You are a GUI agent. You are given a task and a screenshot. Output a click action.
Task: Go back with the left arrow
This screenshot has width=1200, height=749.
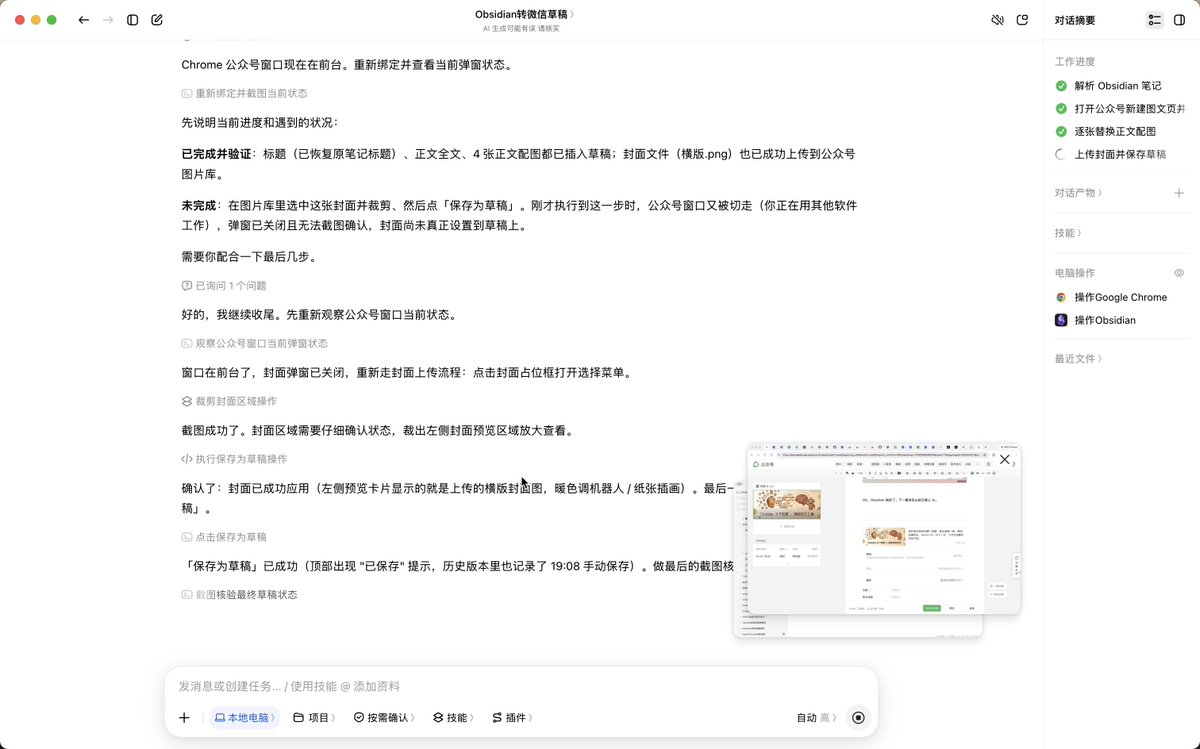(83, 20)
